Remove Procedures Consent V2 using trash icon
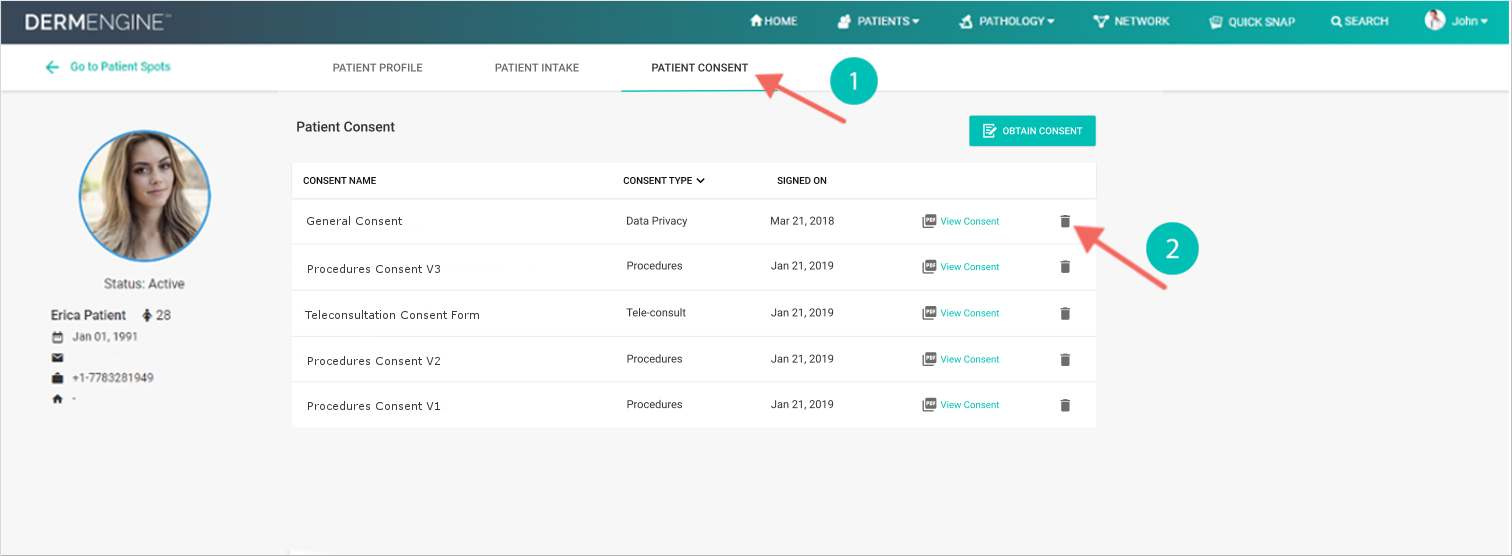This screenshot has height=556, width=1512. (1065, 359)
